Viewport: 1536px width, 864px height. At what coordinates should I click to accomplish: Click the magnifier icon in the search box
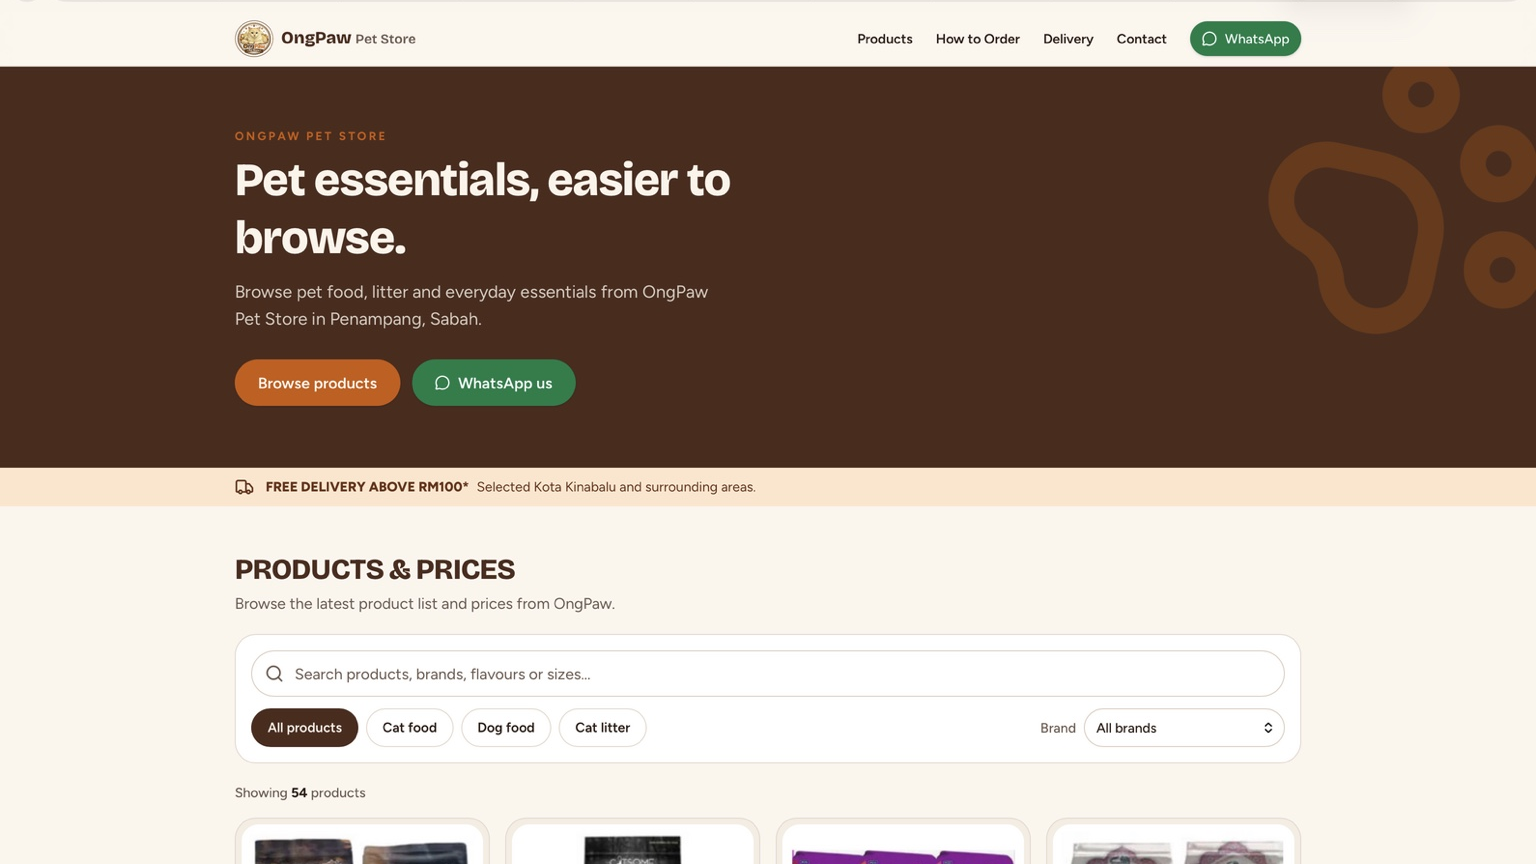[x=274, y=674]
